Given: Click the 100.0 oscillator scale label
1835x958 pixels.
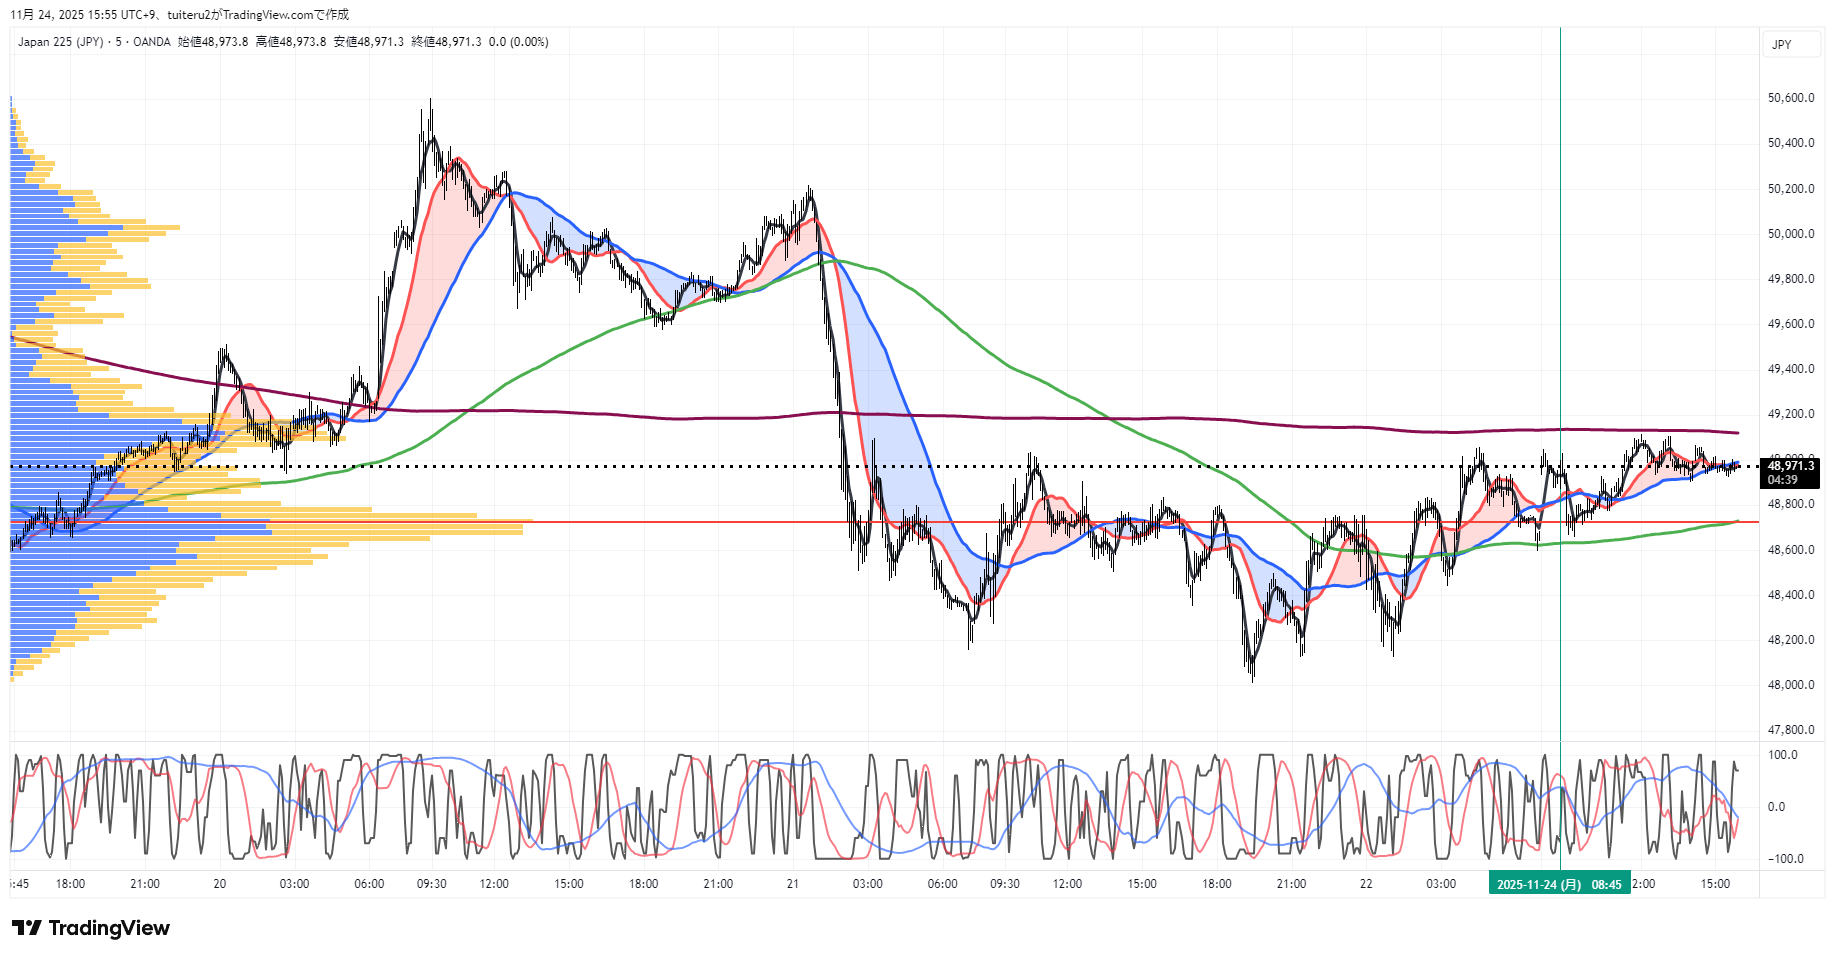Looking at the screenshot, I should (x=1783, y=755).
